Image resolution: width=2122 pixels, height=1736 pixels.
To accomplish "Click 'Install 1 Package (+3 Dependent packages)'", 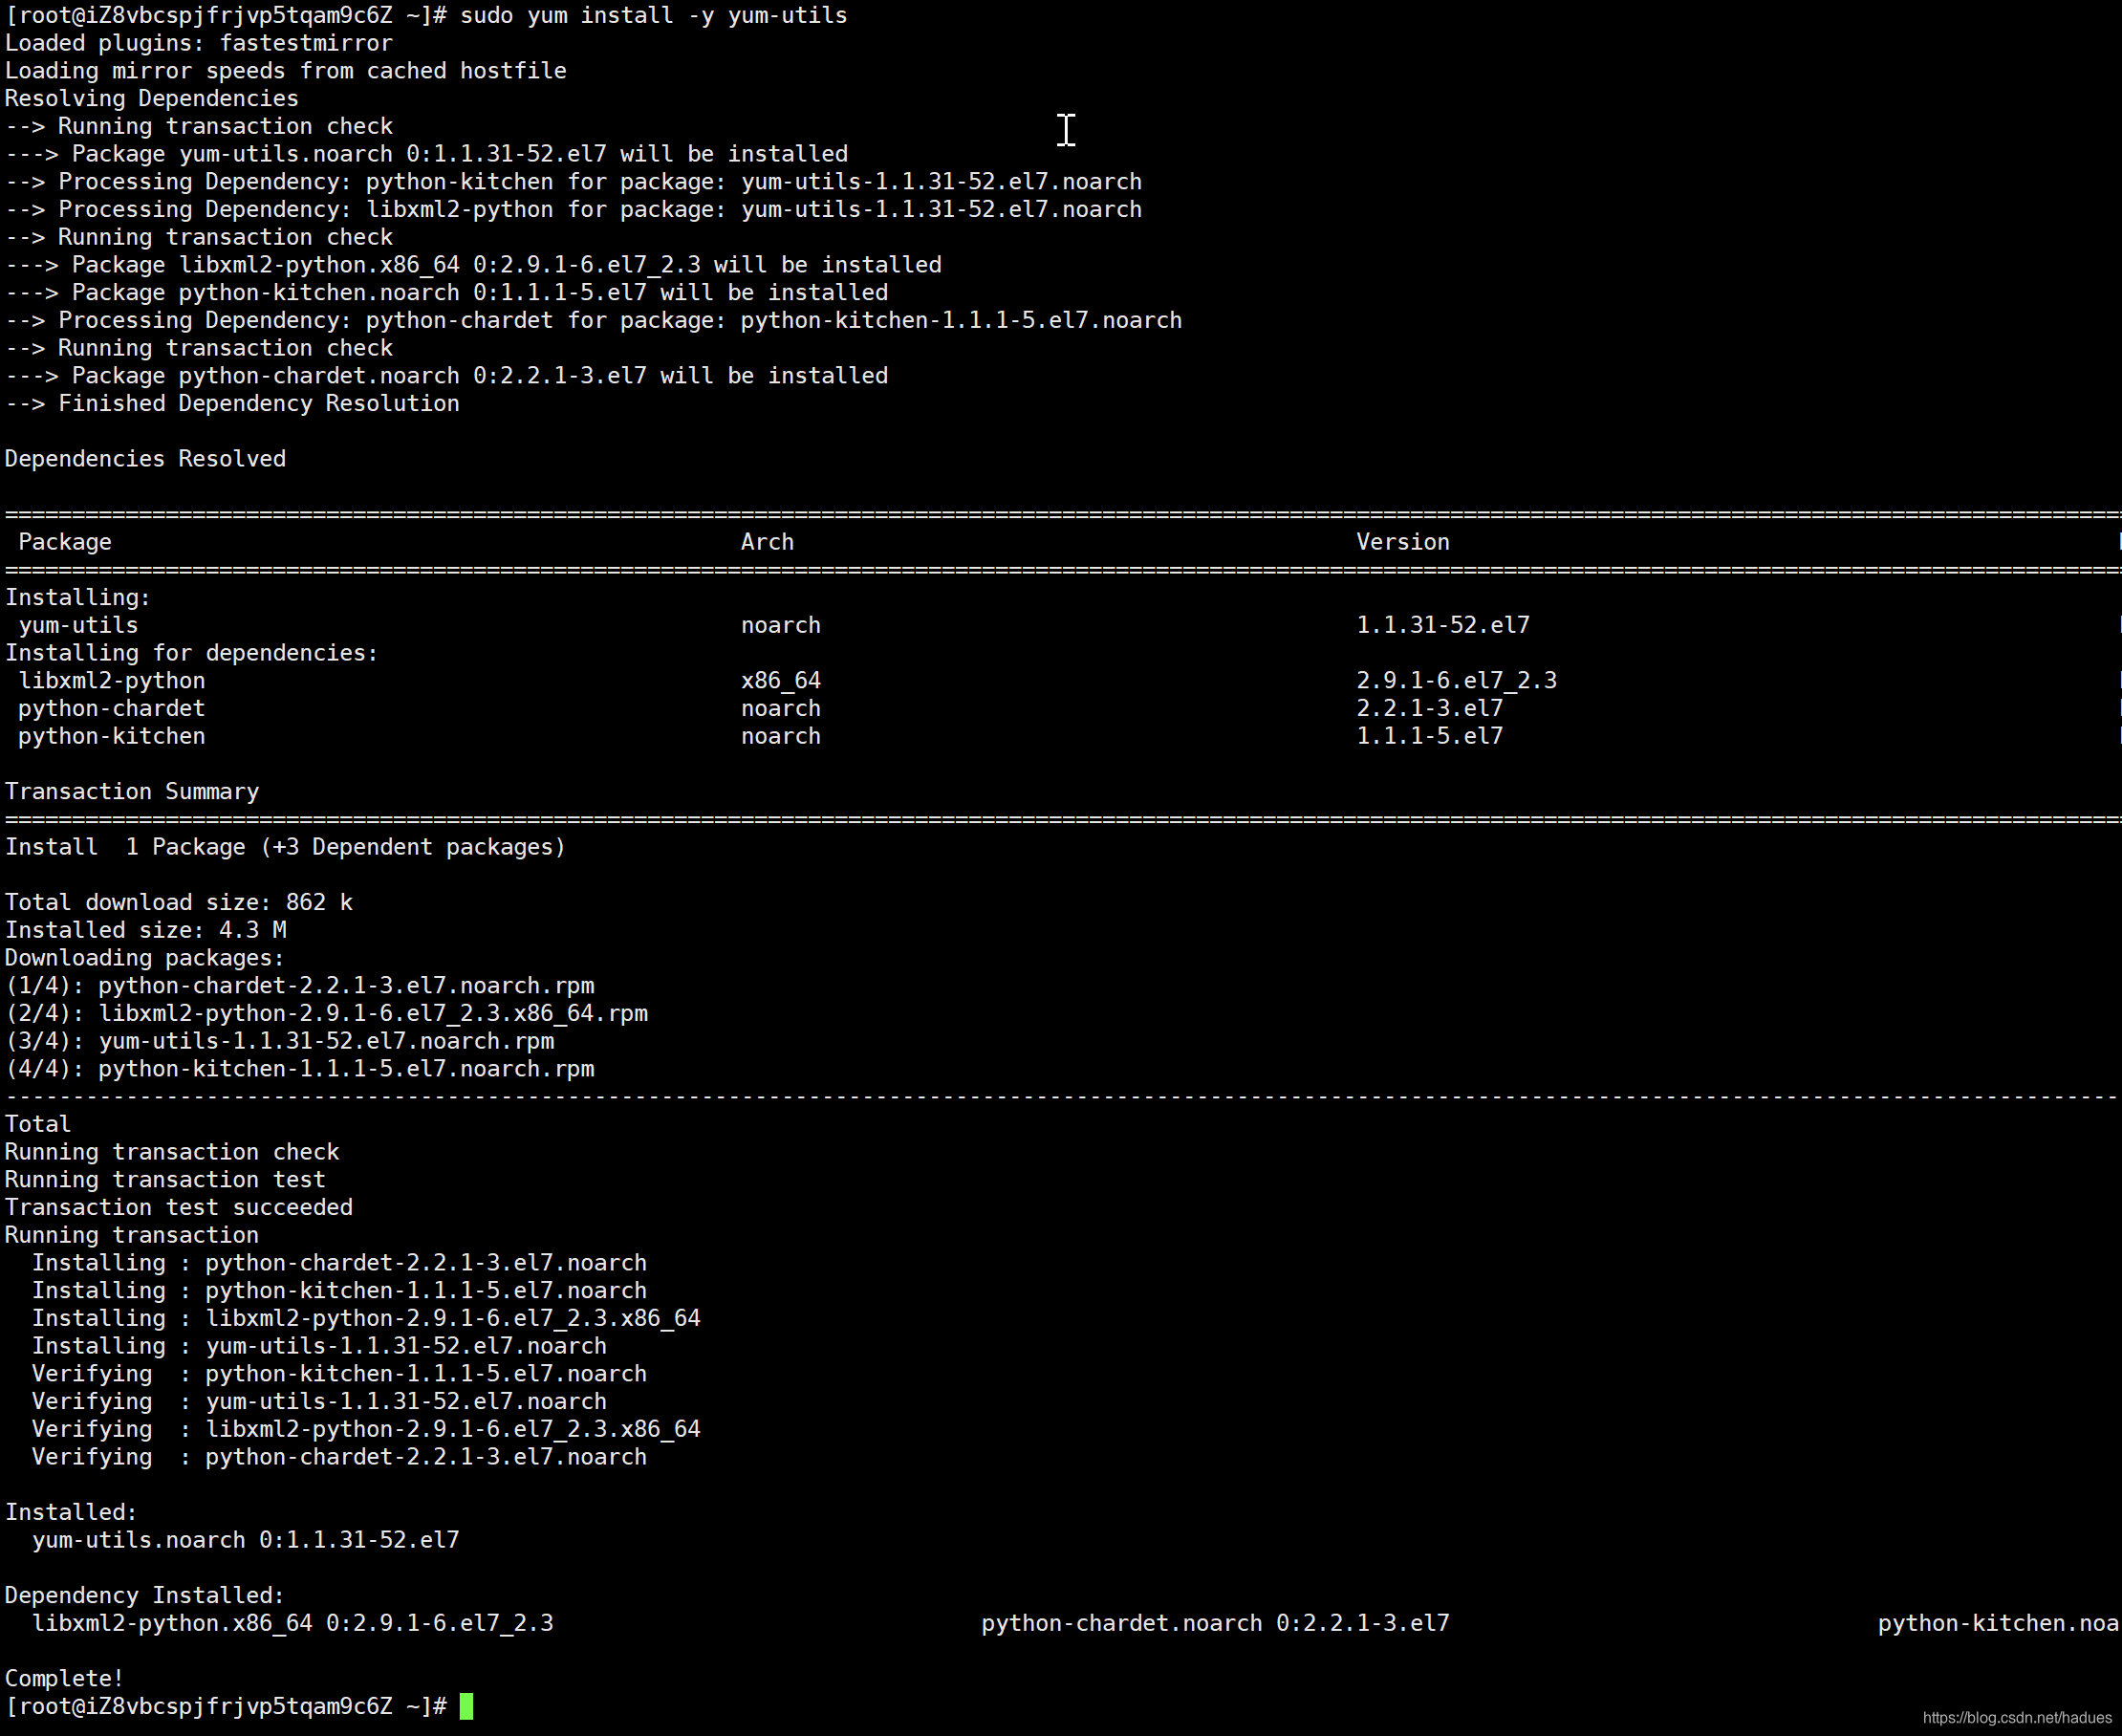I will [x=286, y=847].
